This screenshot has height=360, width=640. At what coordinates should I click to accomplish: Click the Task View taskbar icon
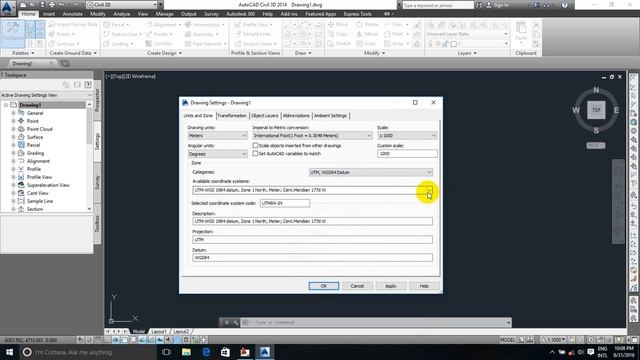pos(166,352)
